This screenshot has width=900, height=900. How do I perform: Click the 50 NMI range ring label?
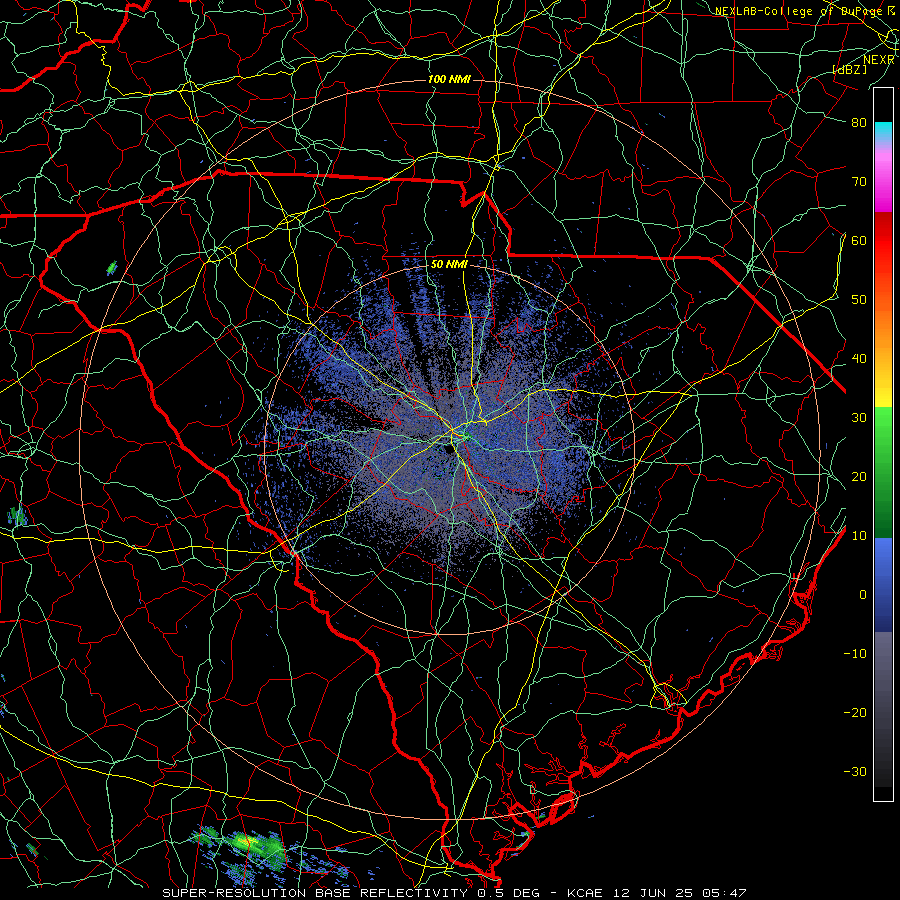tap(449, 265)
